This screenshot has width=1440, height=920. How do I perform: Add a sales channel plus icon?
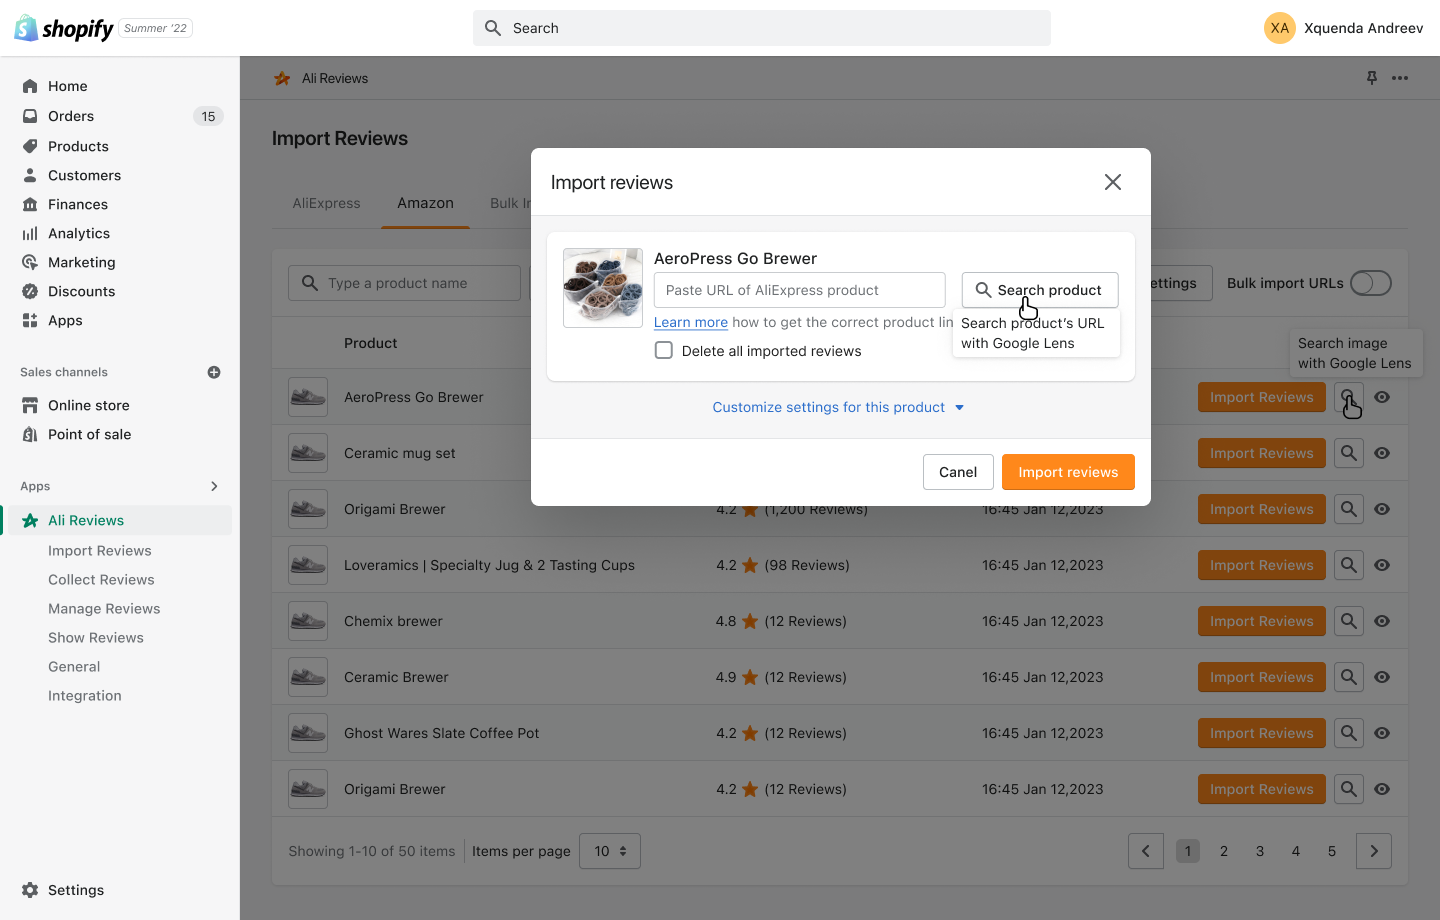click(x=214, y=372)
